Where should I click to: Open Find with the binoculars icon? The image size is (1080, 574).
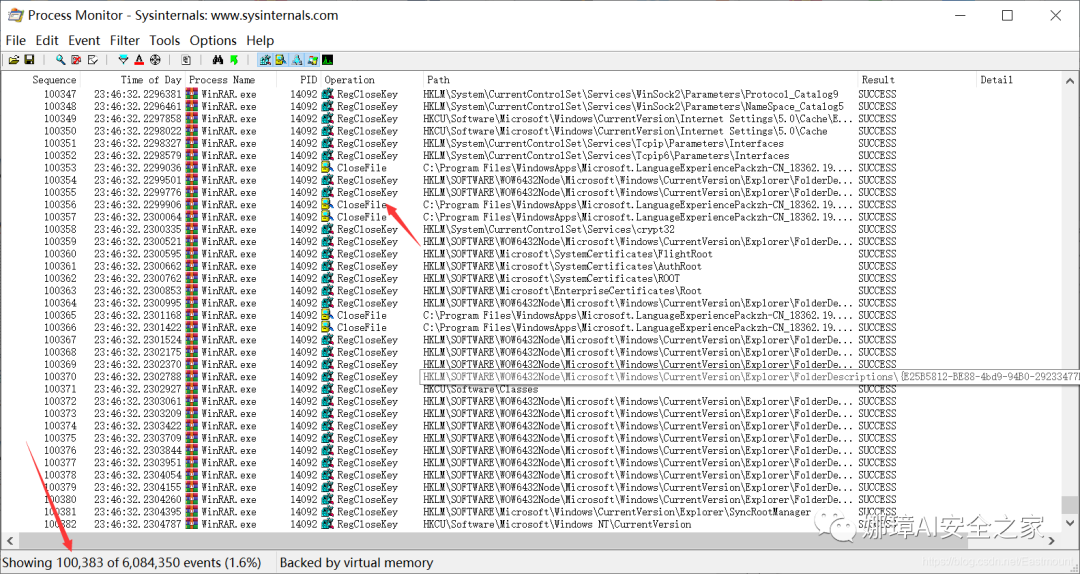[218, 60]
